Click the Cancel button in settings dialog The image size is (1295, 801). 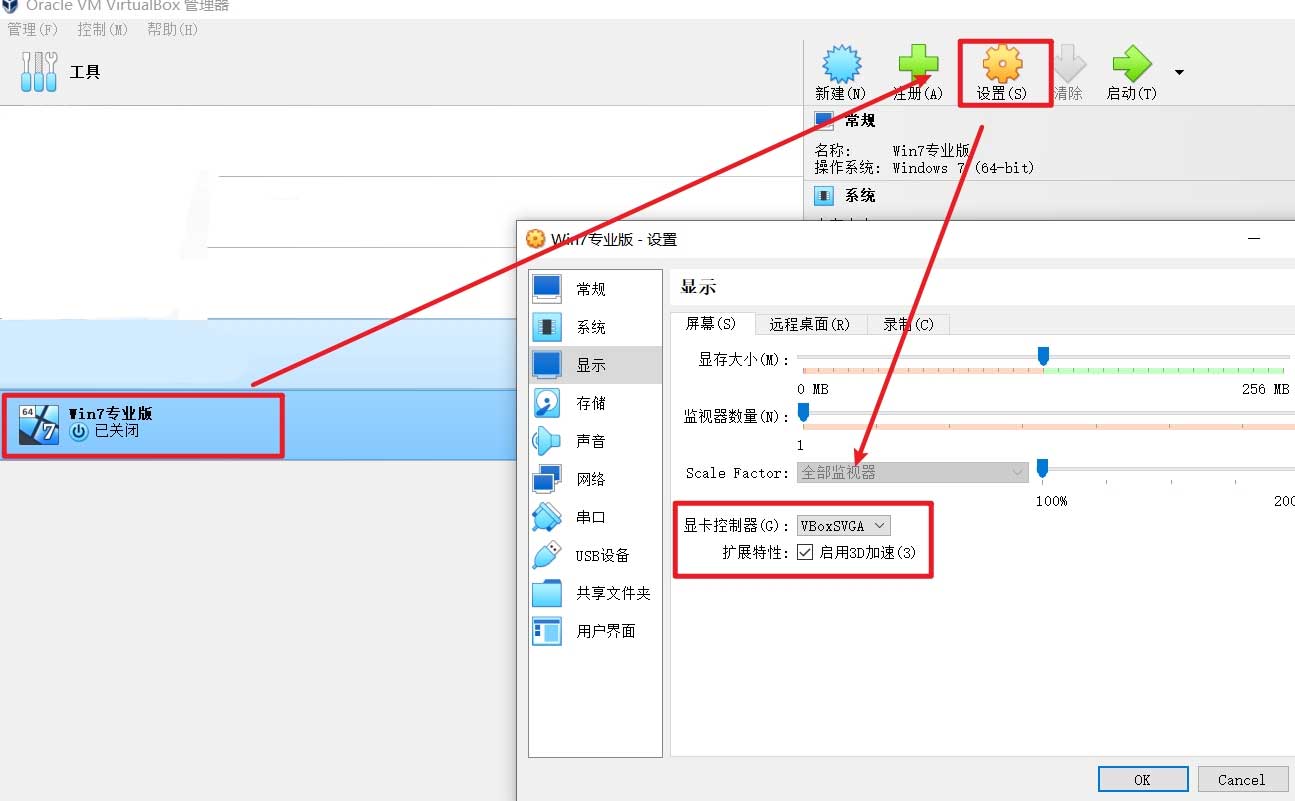point(1241,780)
